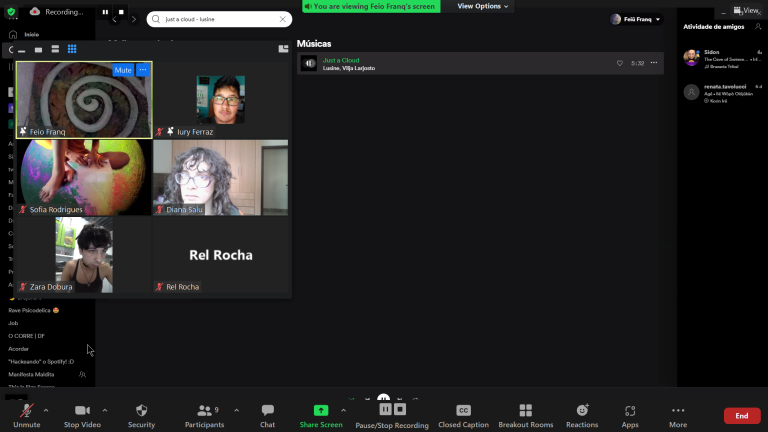This screenshot has height=432, width=768.
Task: Open Rave Psicodelica playlist
Action: (x=33, y=310)
